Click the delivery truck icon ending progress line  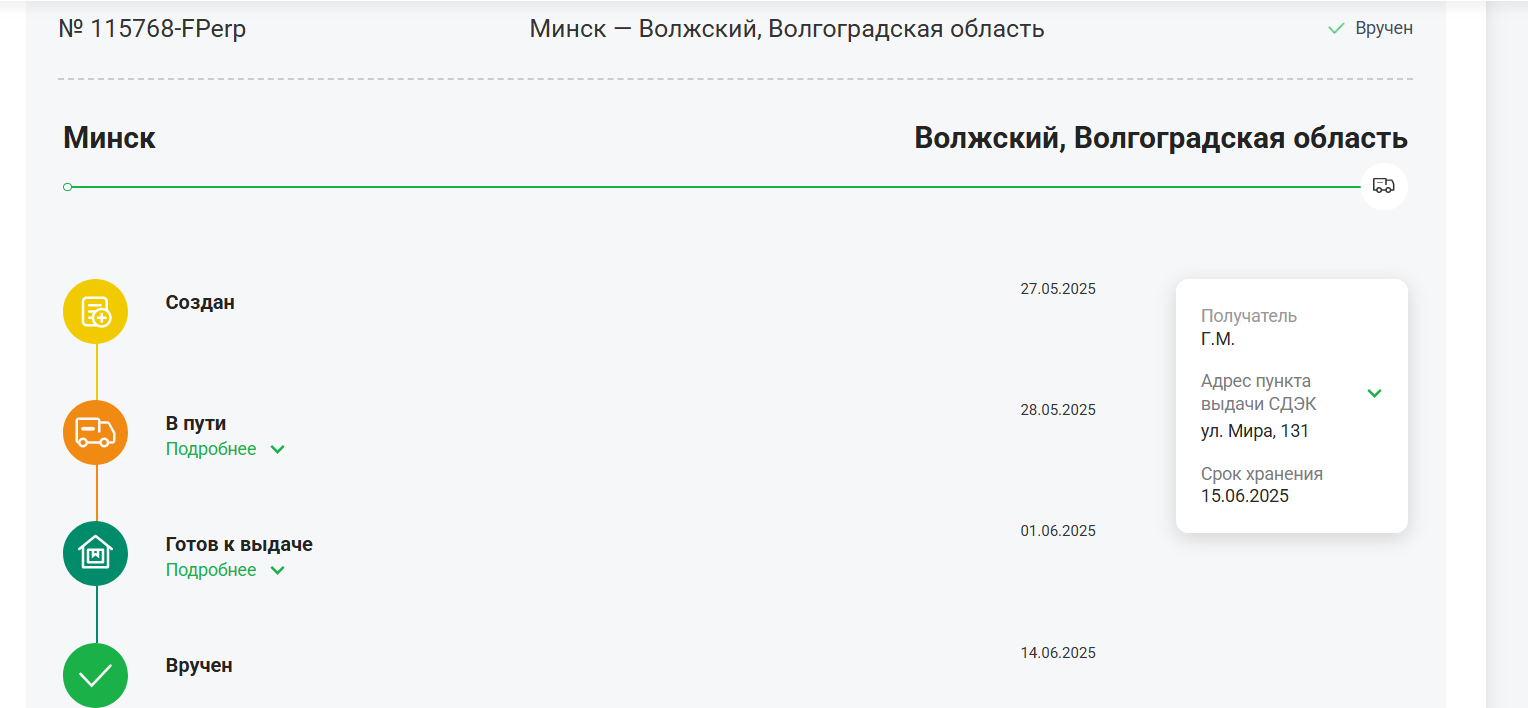(x=1384, y=186)
